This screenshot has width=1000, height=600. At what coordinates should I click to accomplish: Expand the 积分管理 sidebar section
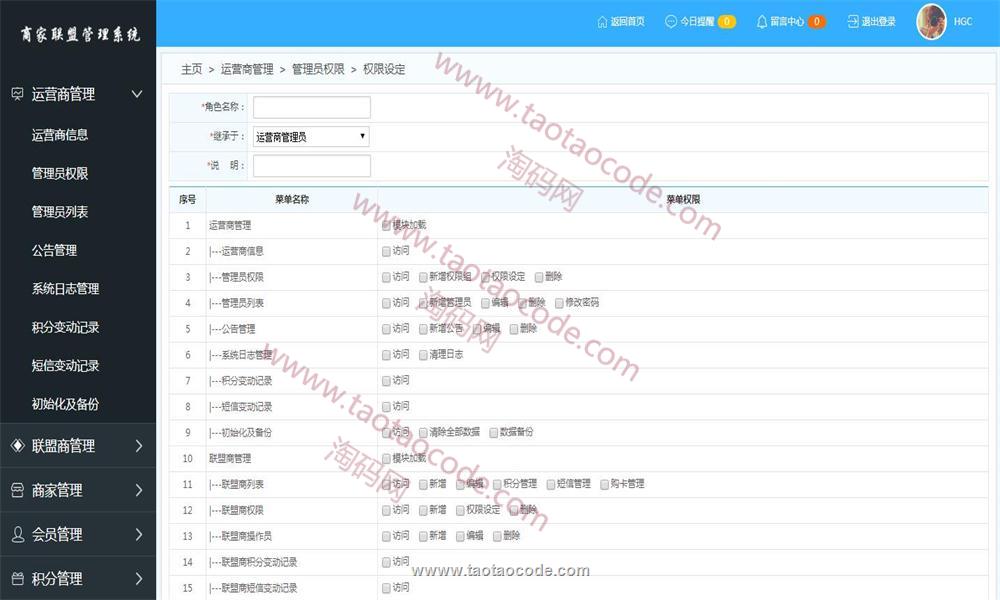pyautogui.click(x=138, y=578)
